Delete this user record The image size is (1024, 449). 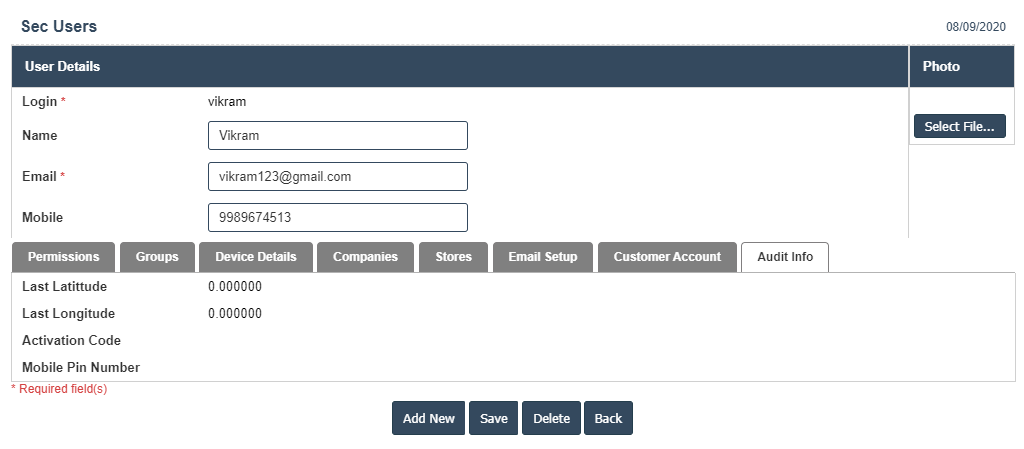[x=551, y=419]
